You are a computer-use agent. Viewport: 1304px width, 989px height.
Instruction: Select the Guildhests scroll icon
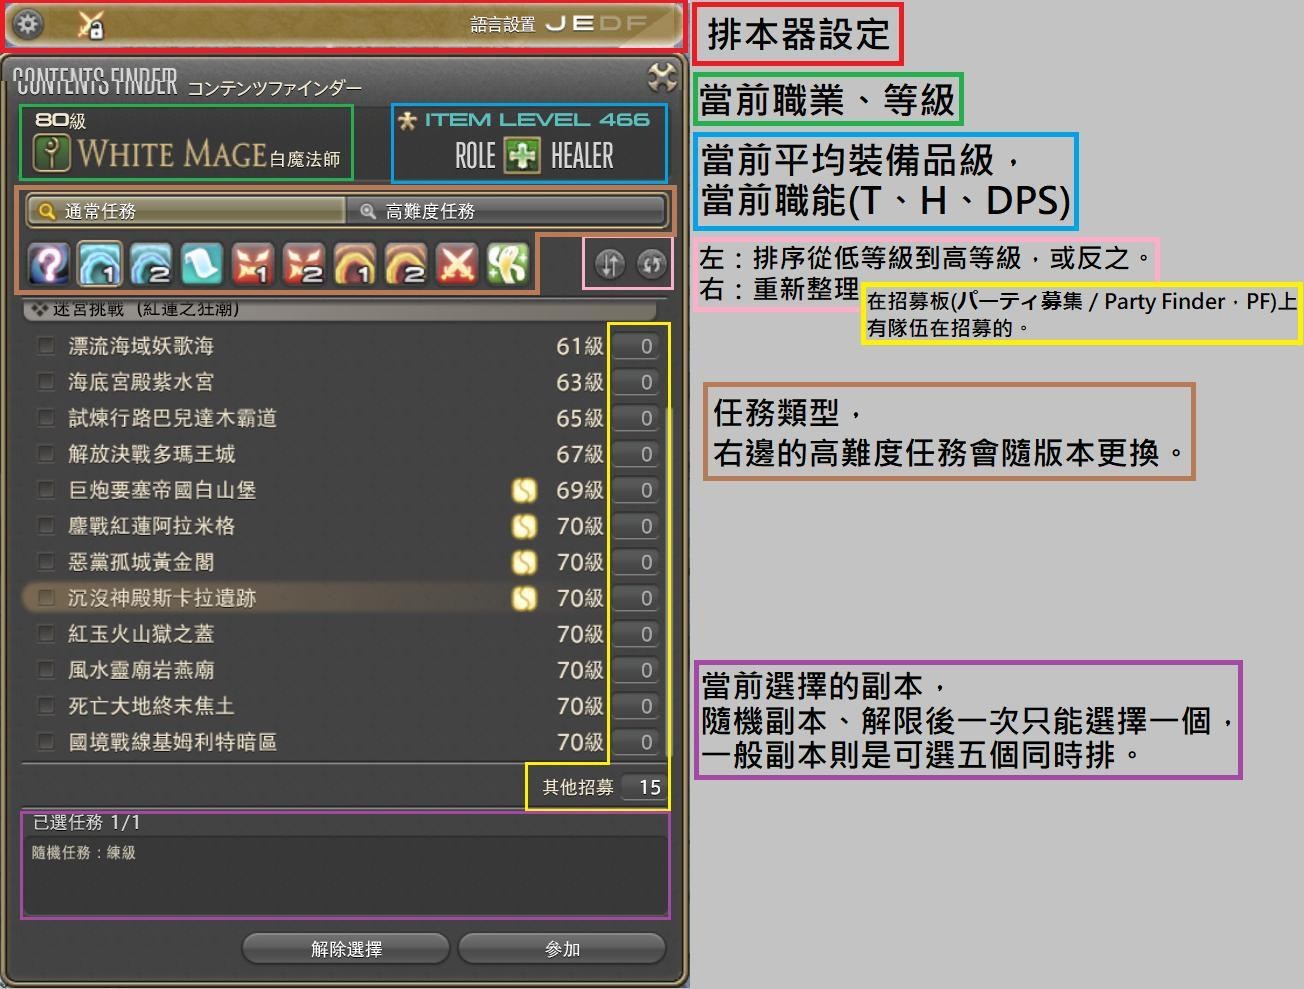[202, 265]
